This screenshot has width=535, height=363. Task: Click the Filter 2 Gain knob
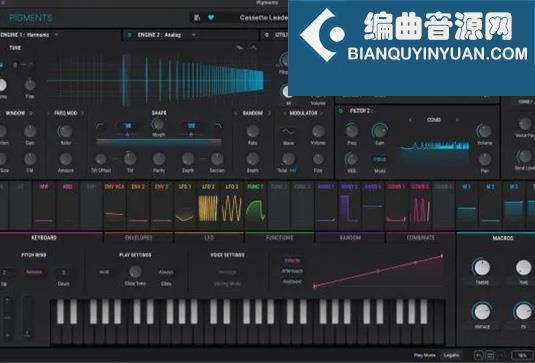tap(380, 131)
